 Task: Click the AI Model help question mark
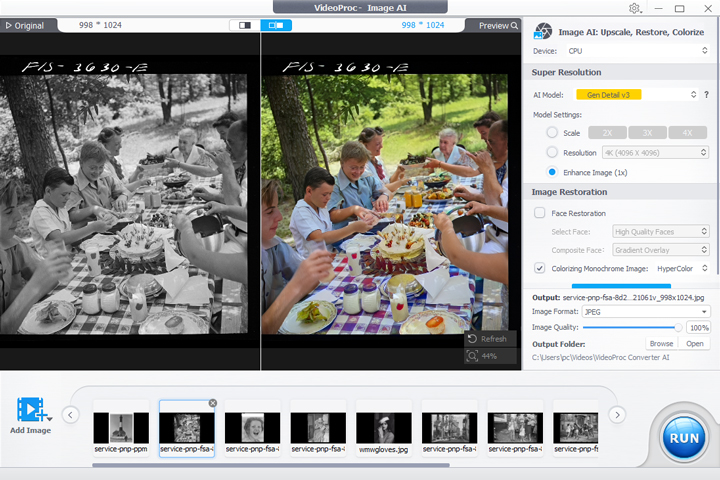[706, 95]
